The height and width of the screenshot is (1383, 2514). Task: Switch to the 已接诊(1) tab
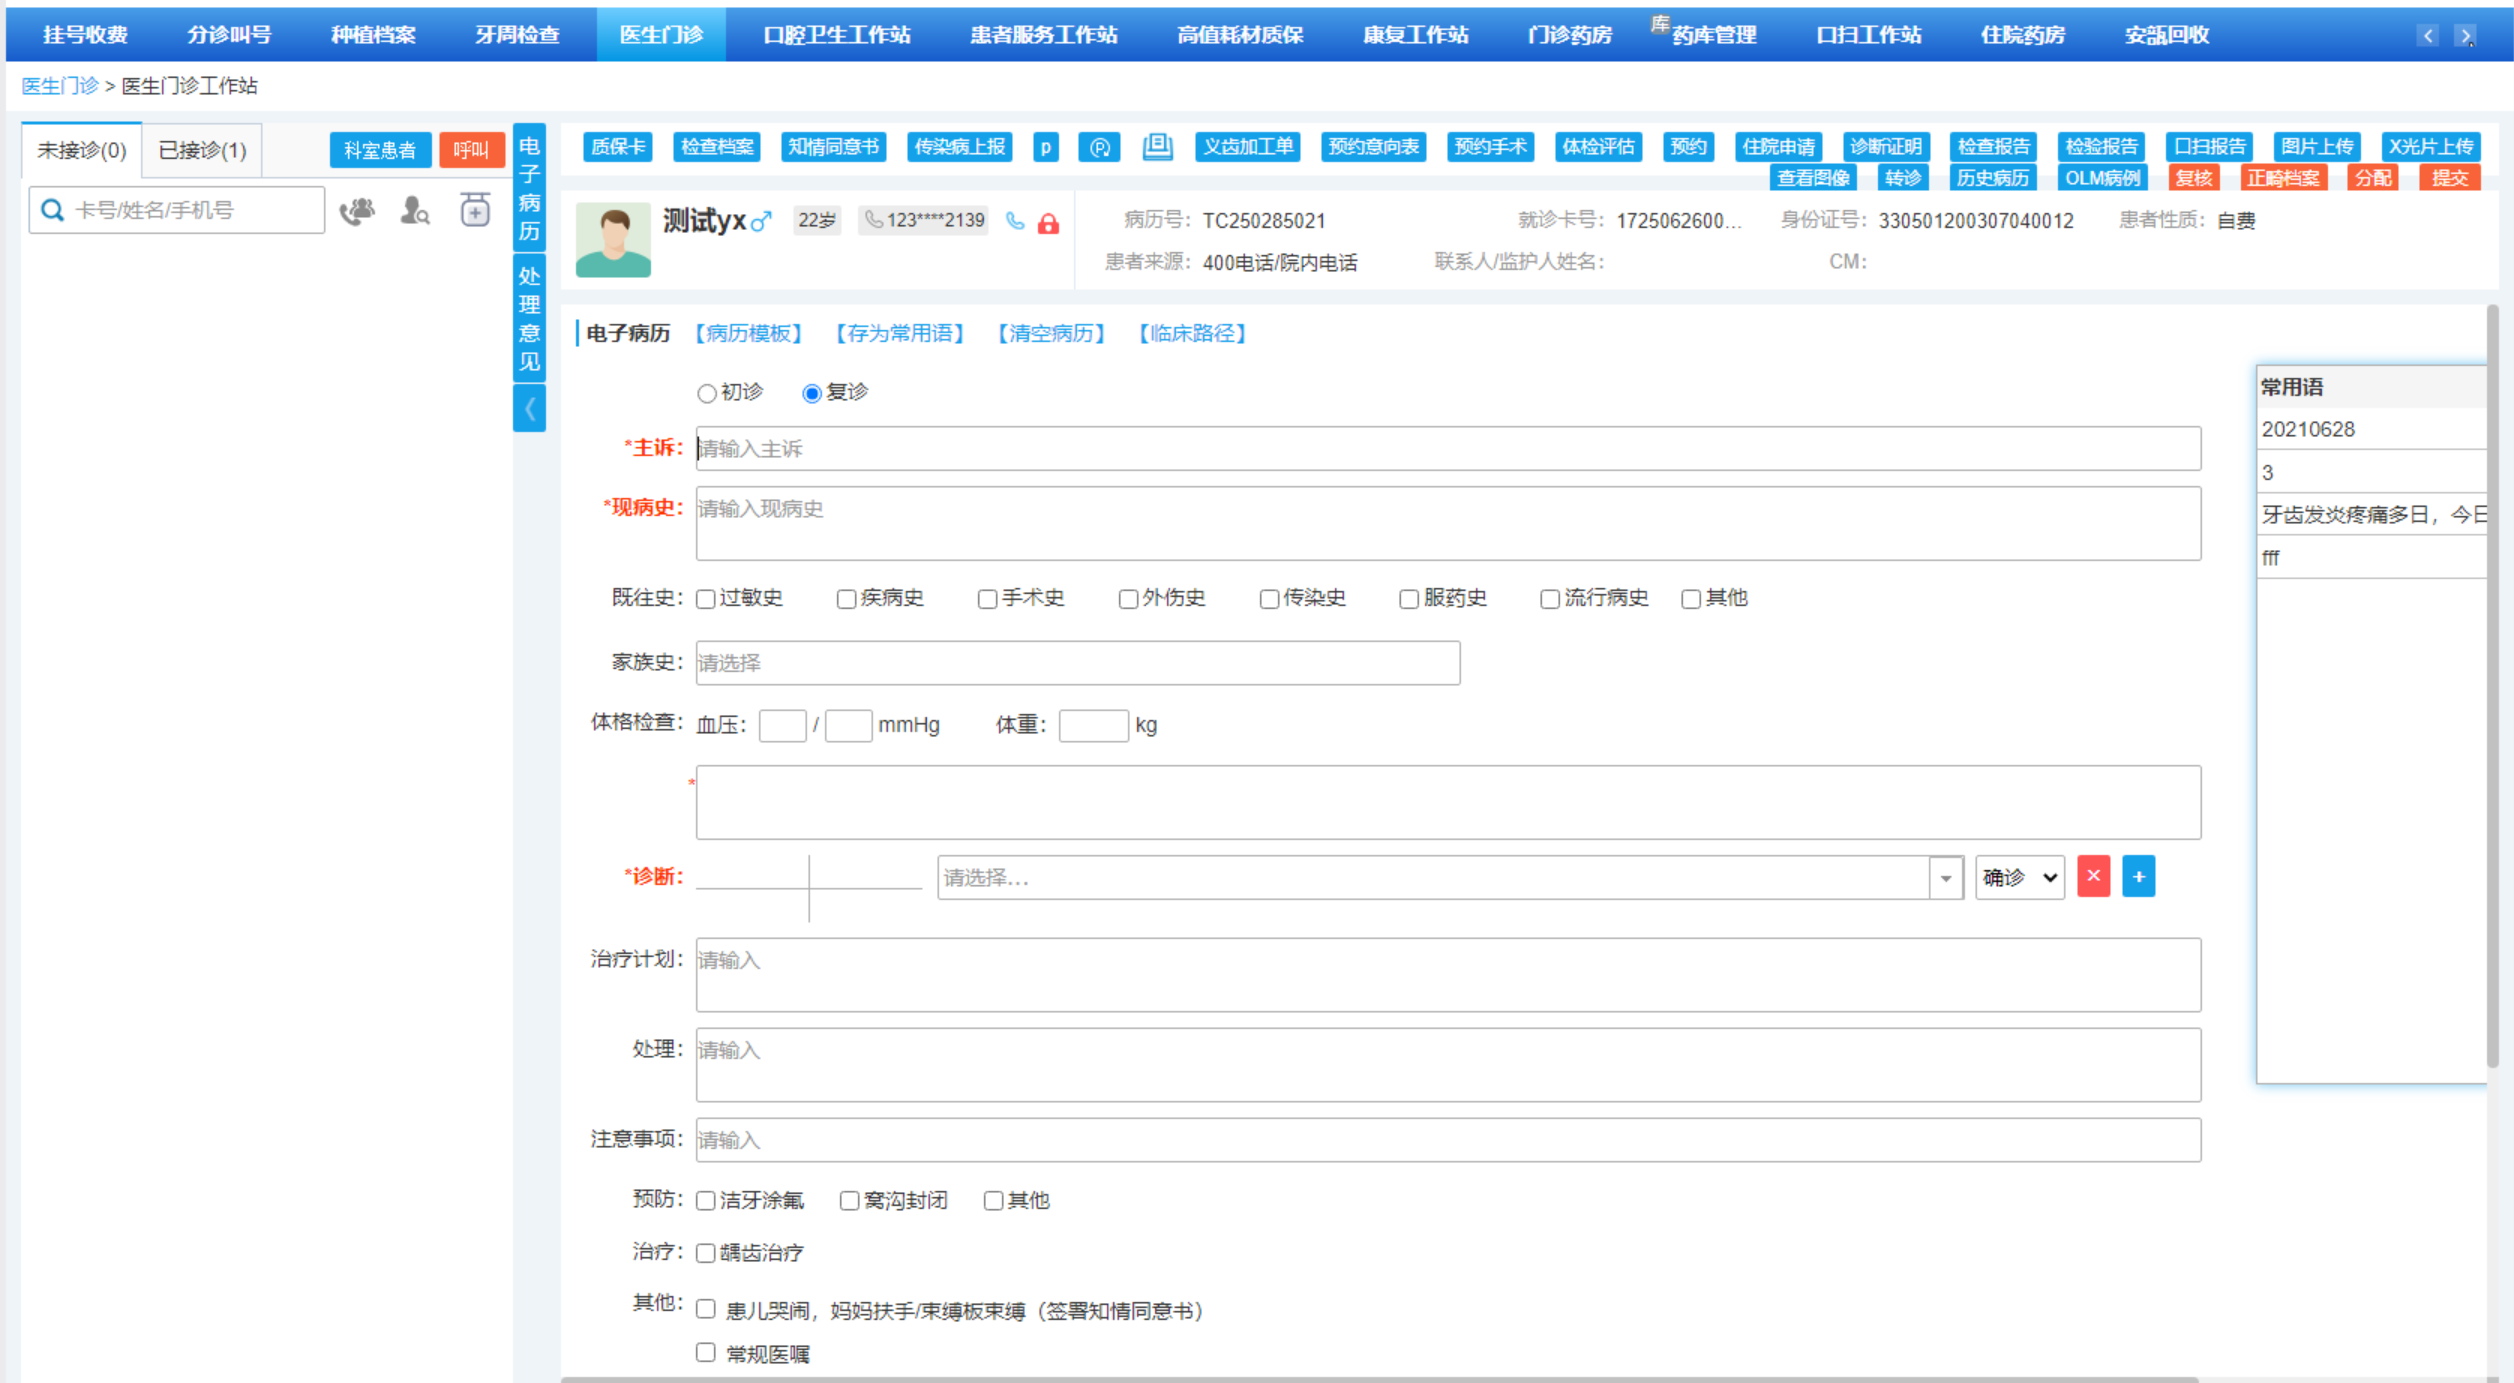coord(202,150)
